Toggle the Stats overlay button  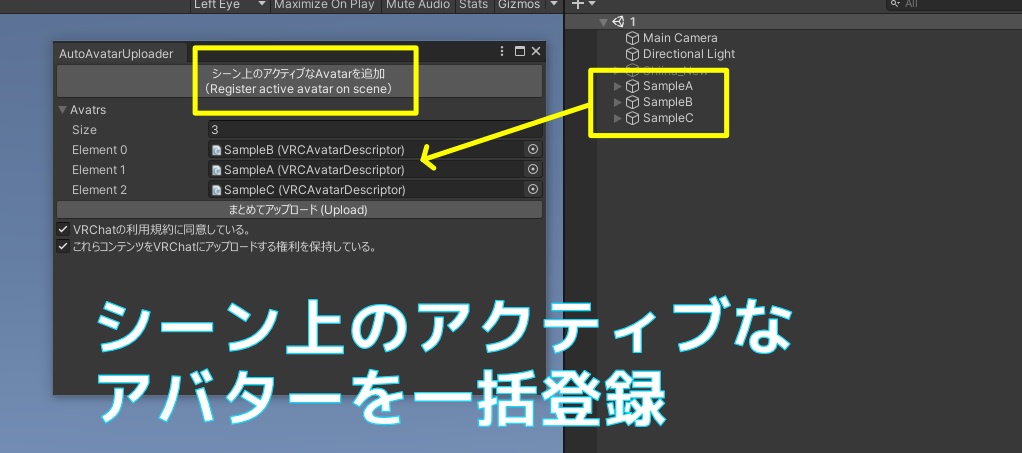[473, 5]
